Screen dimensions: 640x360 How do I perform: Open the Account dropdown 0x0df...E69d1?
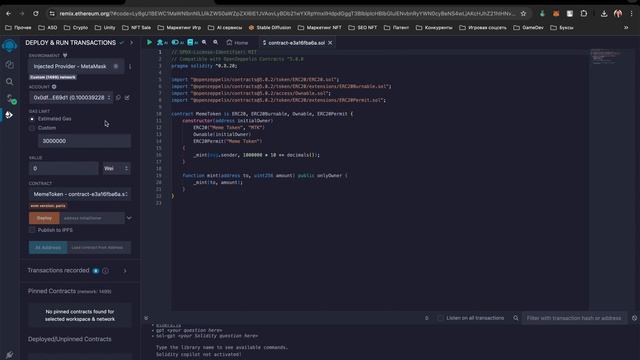pyautogui.click(x=71, y=98)
